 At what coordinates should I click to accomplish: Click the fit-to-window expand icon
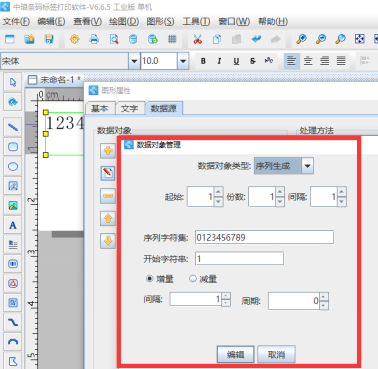click(360, 39)
